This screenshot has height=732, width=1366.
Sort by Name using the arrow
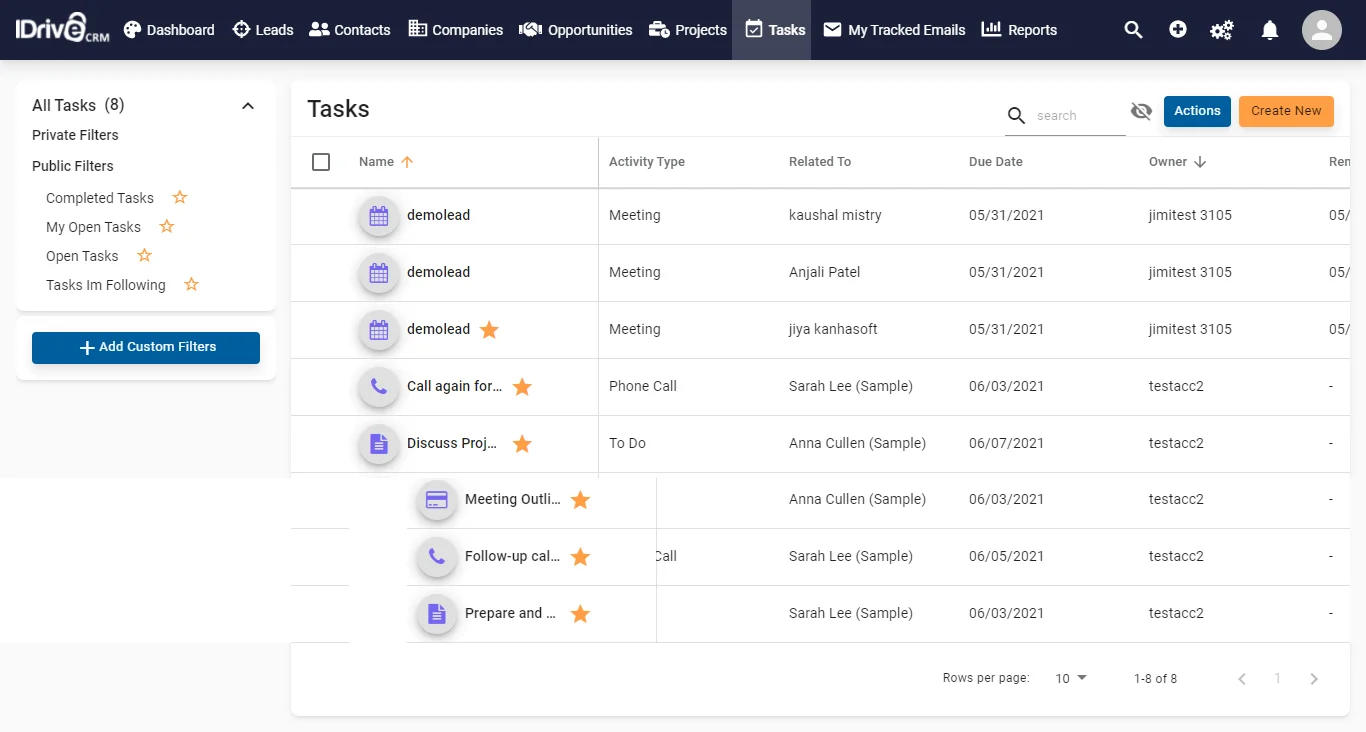(407, 162)
